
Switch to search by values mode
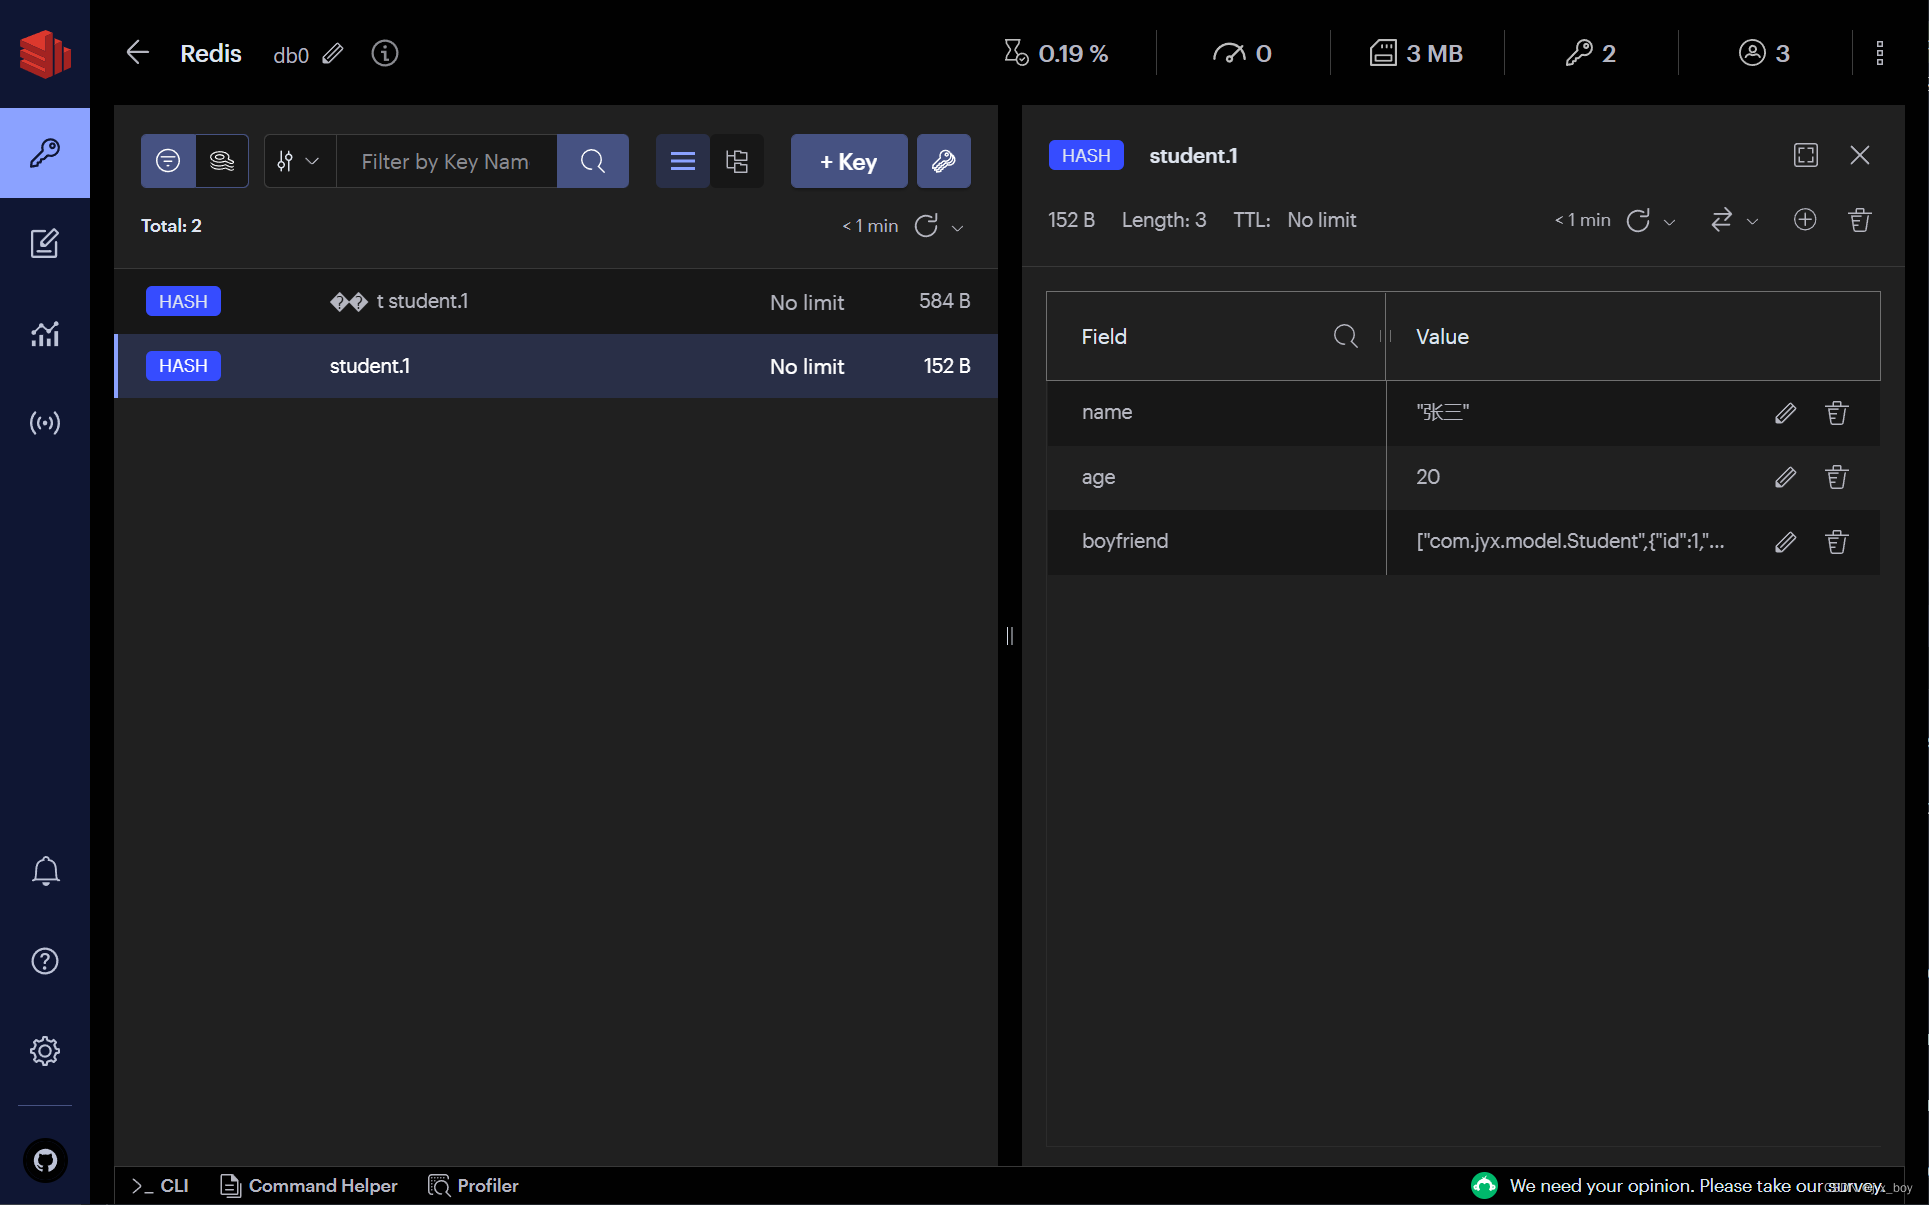222,161
